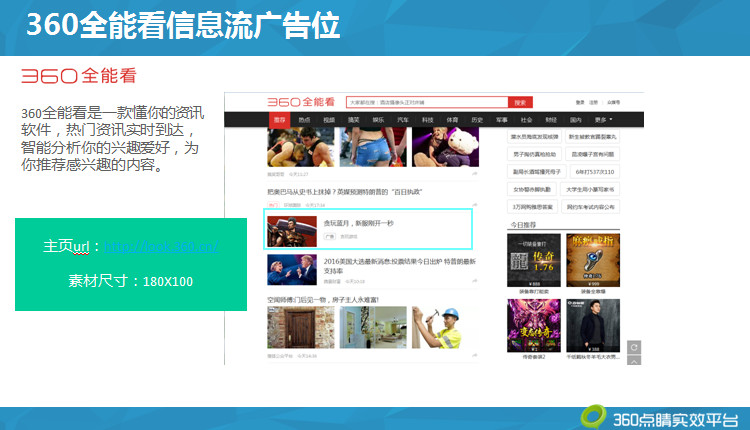The image size is (750, 430).
Task: Open the 汽车 nav tab
Action: [403, 120]
